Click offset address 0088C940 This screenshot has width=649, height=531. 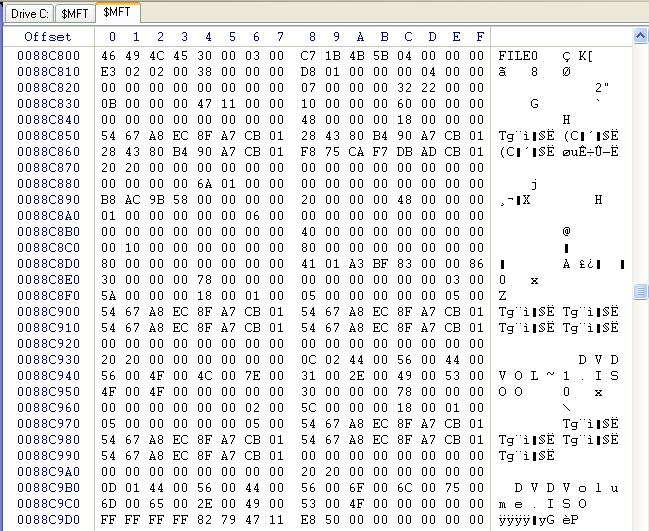pyautogui.click(x=48, y=376)
